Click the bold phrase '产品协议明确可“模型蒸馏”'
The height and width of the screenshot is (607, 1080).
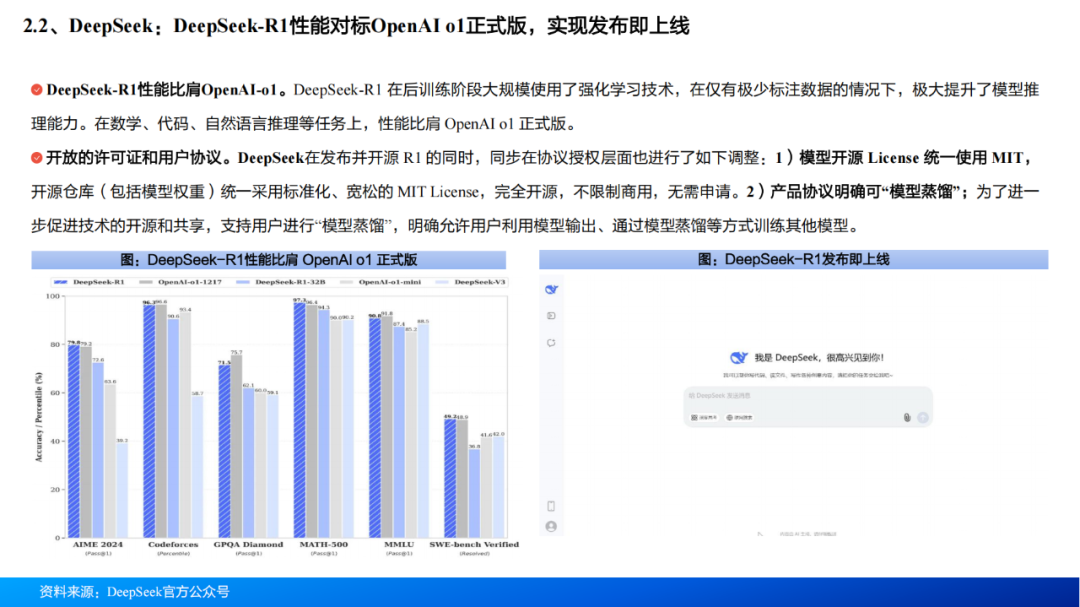(x=865, y=192)
